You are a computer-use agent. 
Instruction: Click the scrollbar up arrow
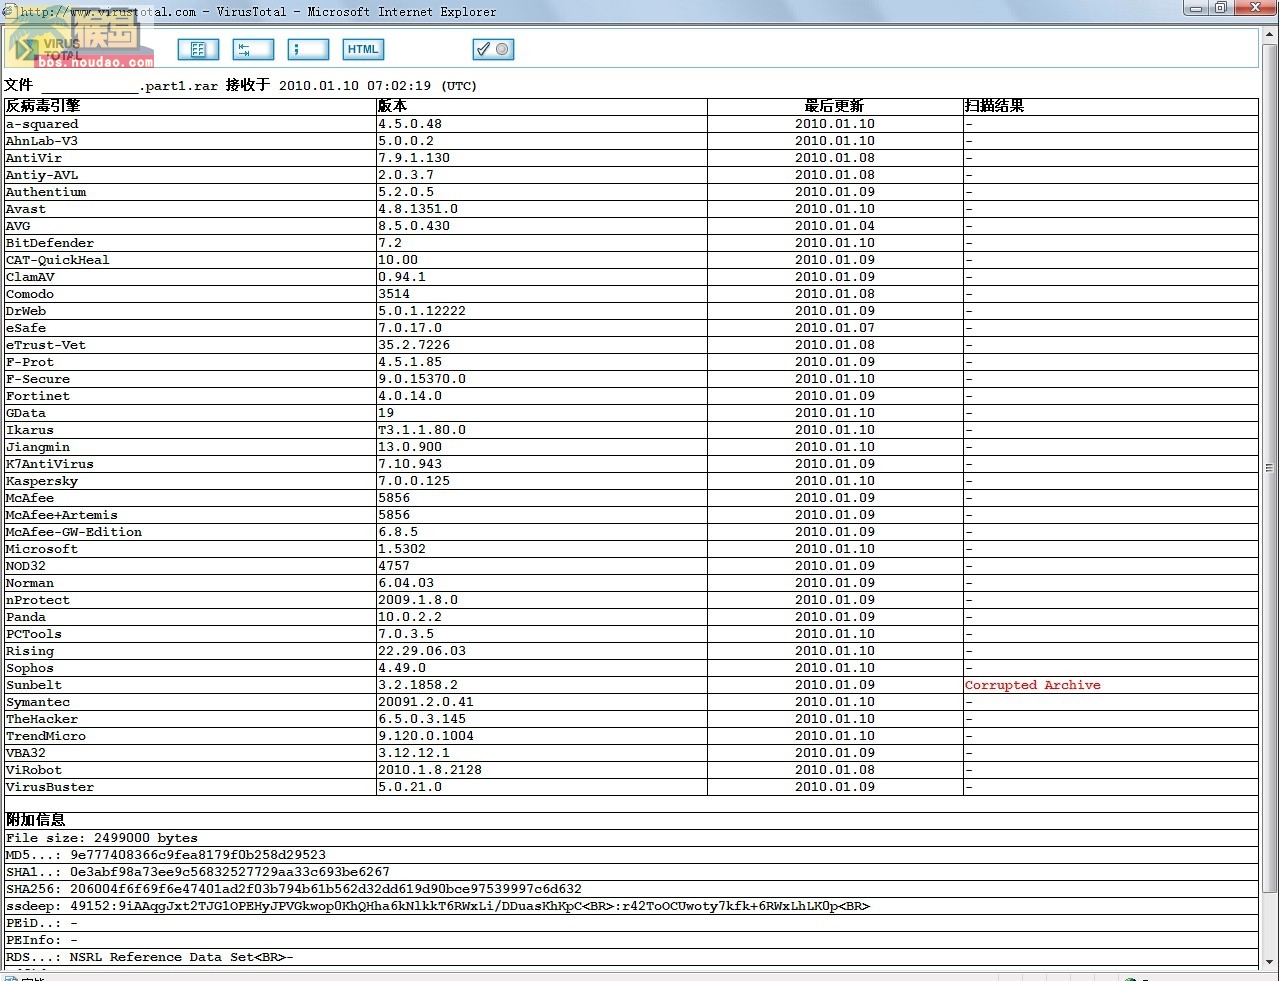[x=1270, y=35]
